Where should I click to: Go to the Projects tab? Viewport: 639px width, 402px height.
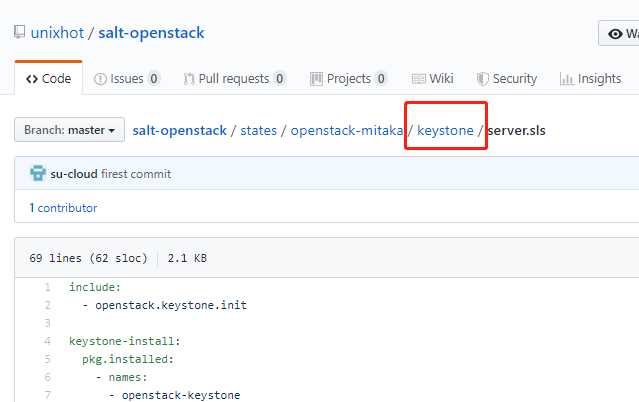[348, 78]
